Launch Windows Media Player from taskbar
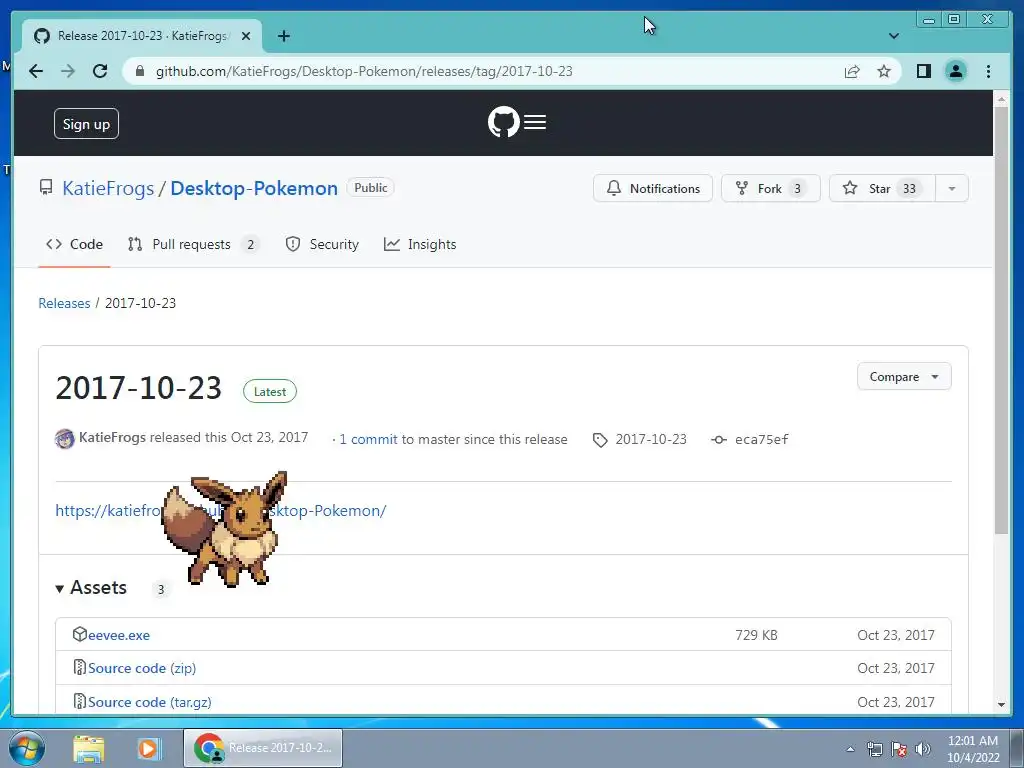1024x768 pixels. click(148, 748)
